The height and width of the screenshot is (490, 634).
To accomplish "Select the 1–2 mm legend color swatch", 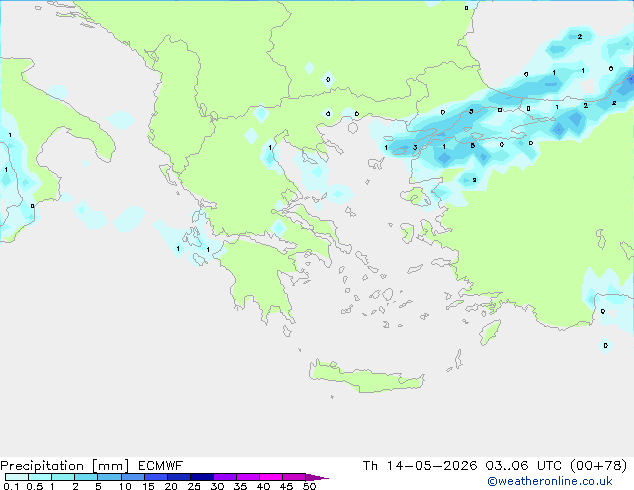I will coord(63,477).
